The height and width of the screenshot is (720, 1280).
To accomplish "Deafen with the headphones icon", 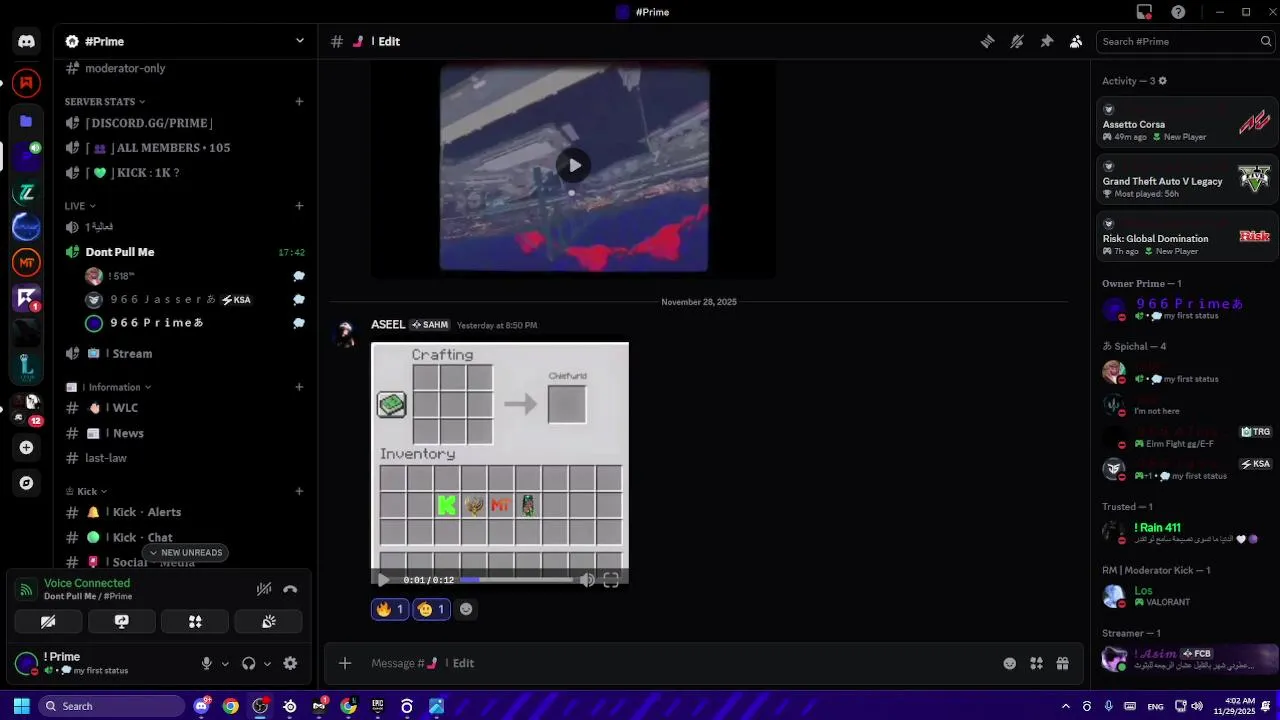I will click(248, 663).
